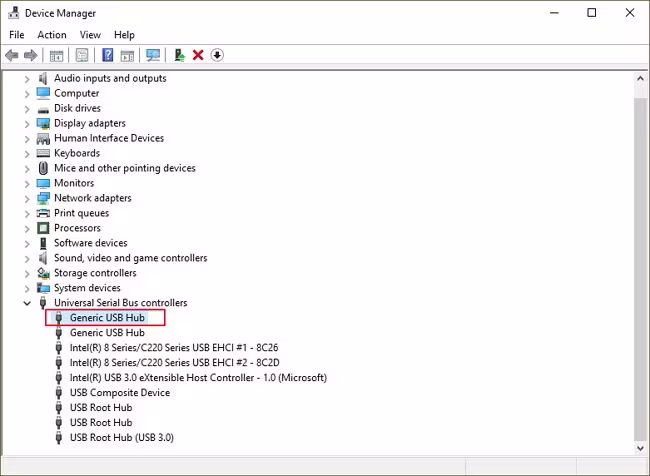650x476 pixels.
Task: Open the Action menu
Action: tap(52, 35)
